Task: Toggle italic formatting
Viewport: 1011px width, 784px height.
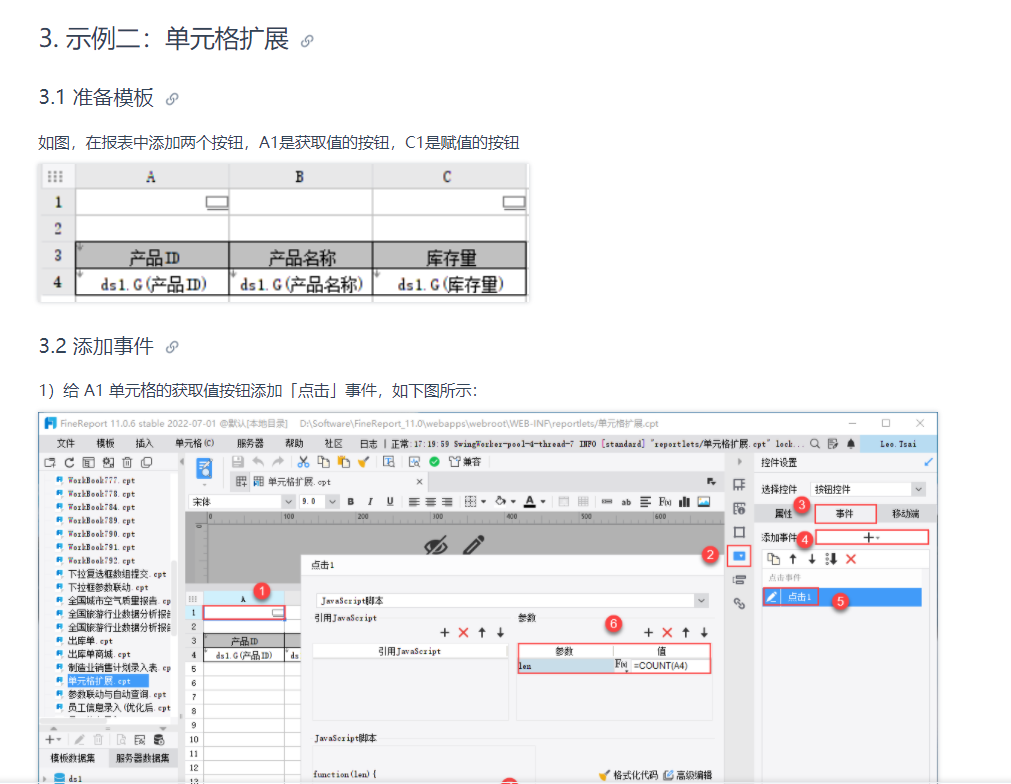Action: click(370, 502)
